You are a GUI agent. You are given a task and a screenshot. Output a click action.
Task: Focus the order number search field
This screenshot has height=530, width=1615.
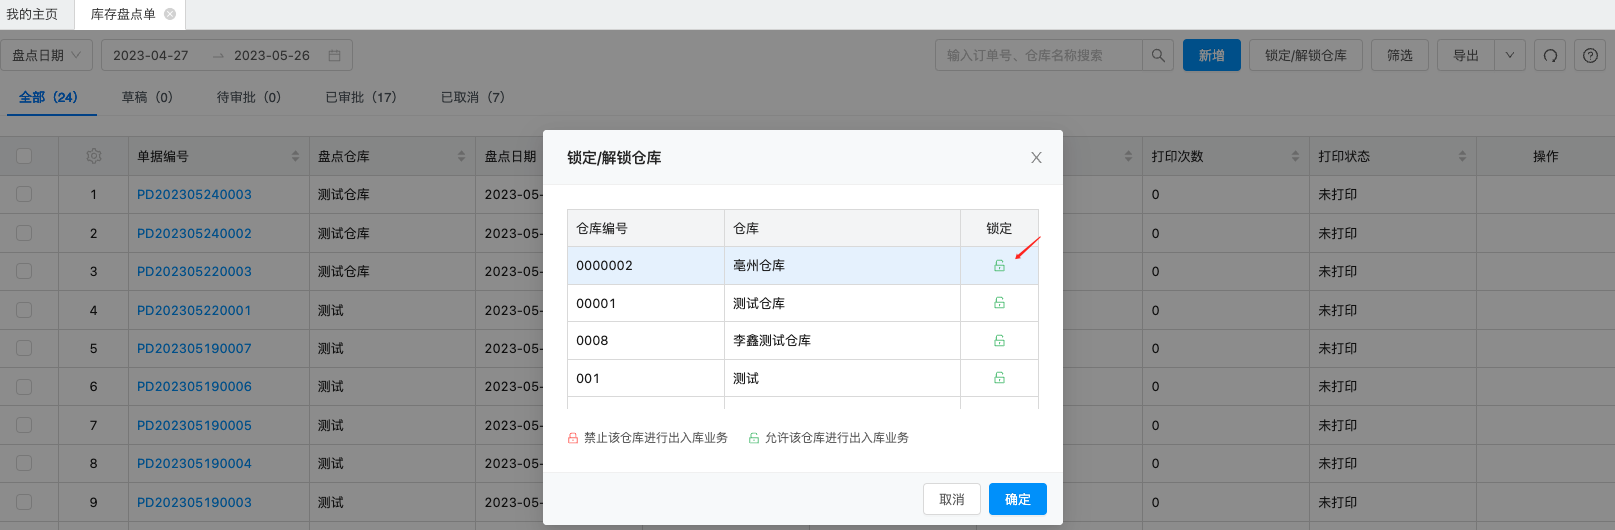1039,55
